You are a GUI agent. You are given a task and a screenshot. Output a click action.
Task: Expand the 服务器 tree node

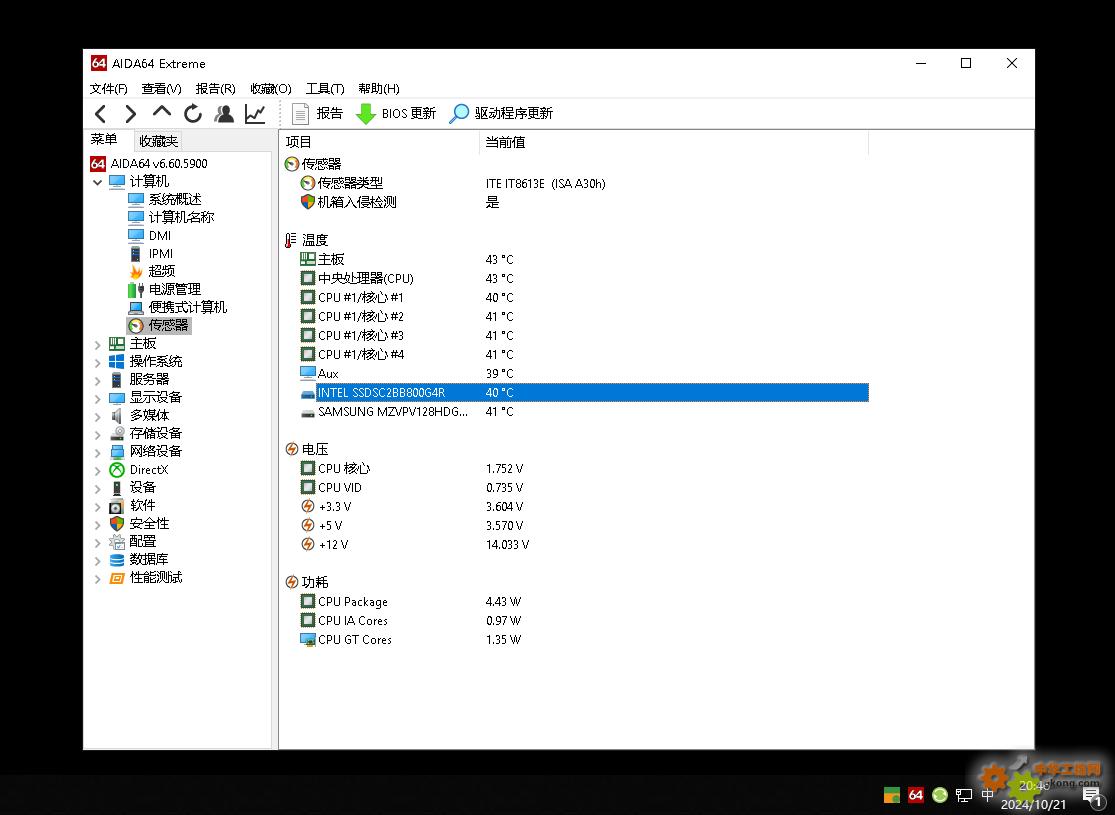pyautogui.click(x=98, y=380)
